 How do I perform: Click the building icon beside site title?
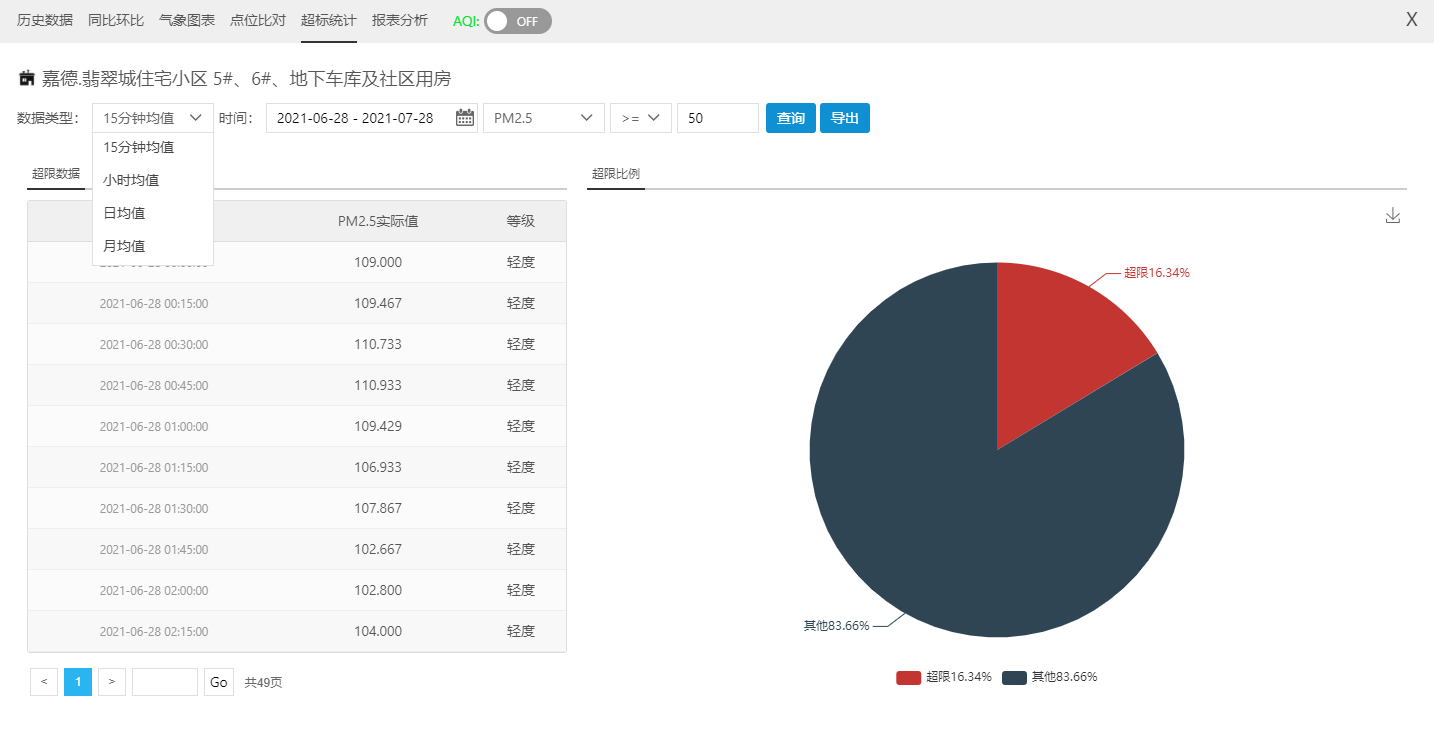[x=27, y=78]
